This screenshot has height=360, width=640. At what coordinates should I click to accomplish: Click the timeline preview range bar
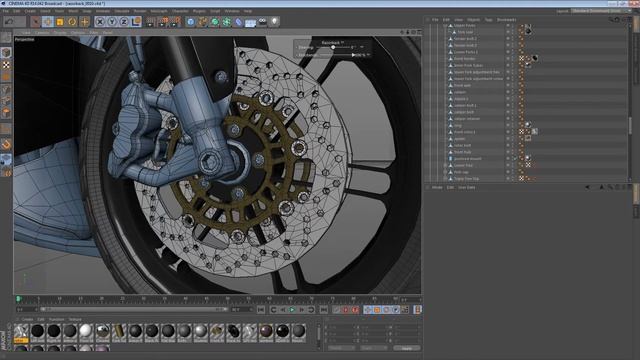133,309
